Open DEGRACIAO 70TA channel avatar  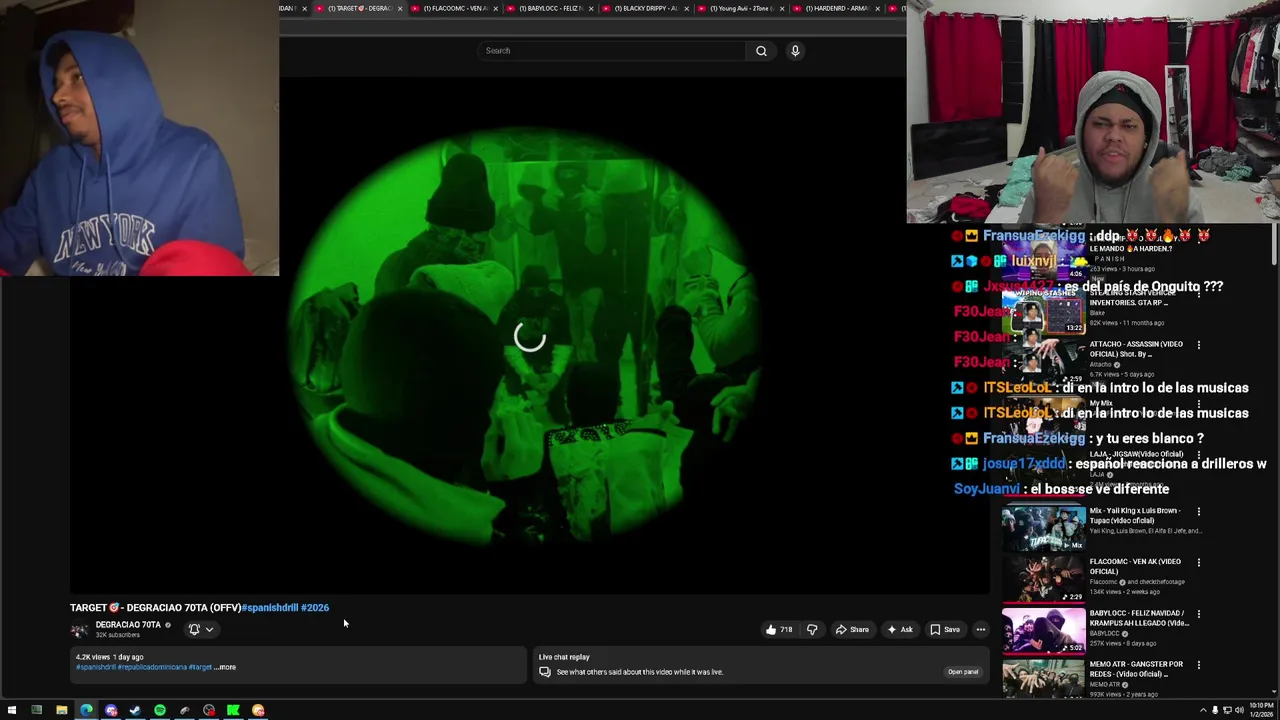point(79,630)
